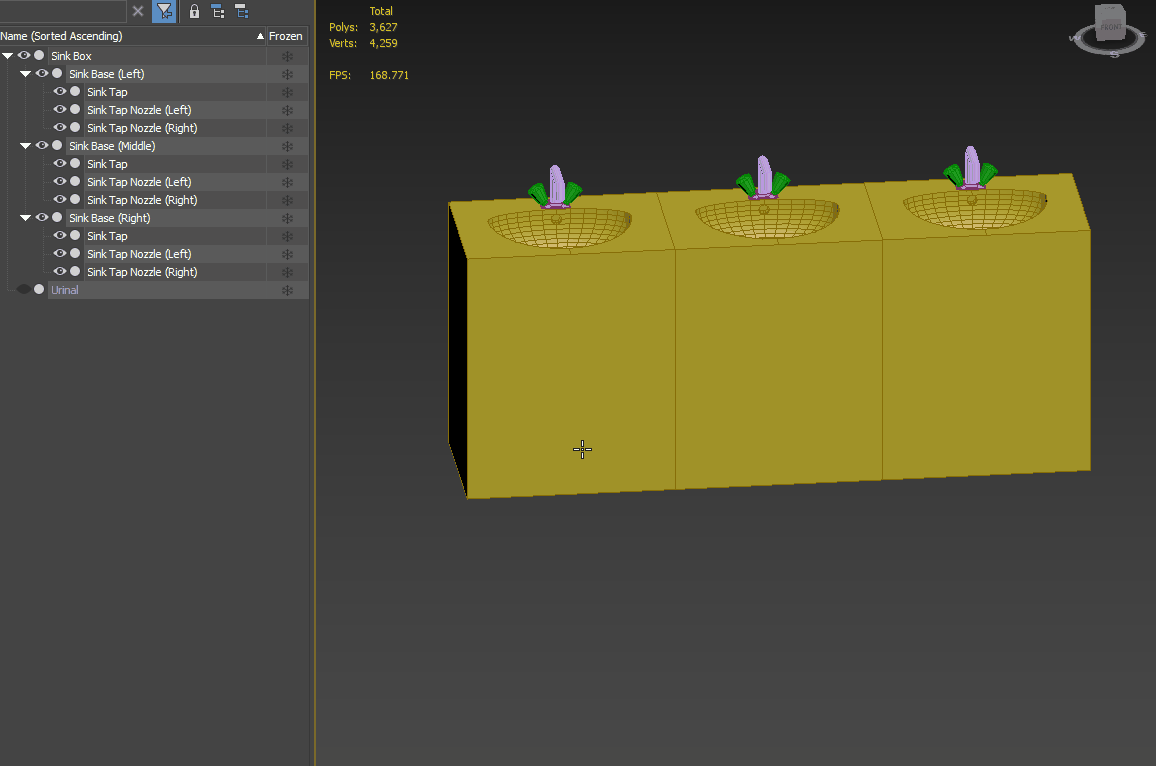This screenshot has width=1156, height=766.
Task: Select Sink Tap Nozzle (Right) under Sink Base (Middle)
Action: pos(140,199)
